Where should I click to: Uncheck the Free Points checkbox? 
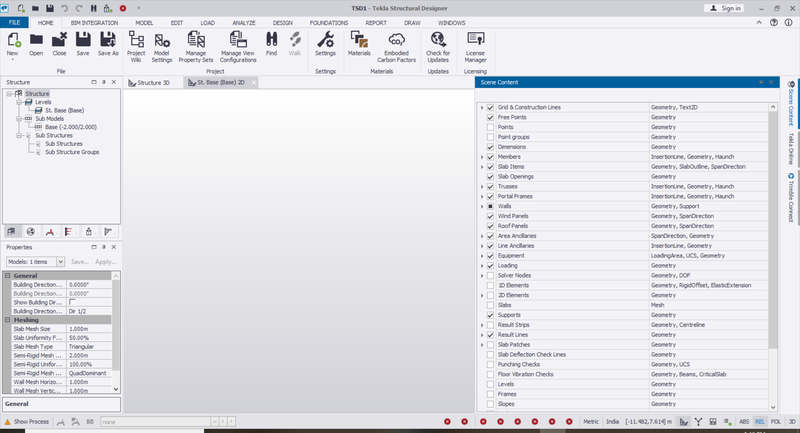[490, 117]
